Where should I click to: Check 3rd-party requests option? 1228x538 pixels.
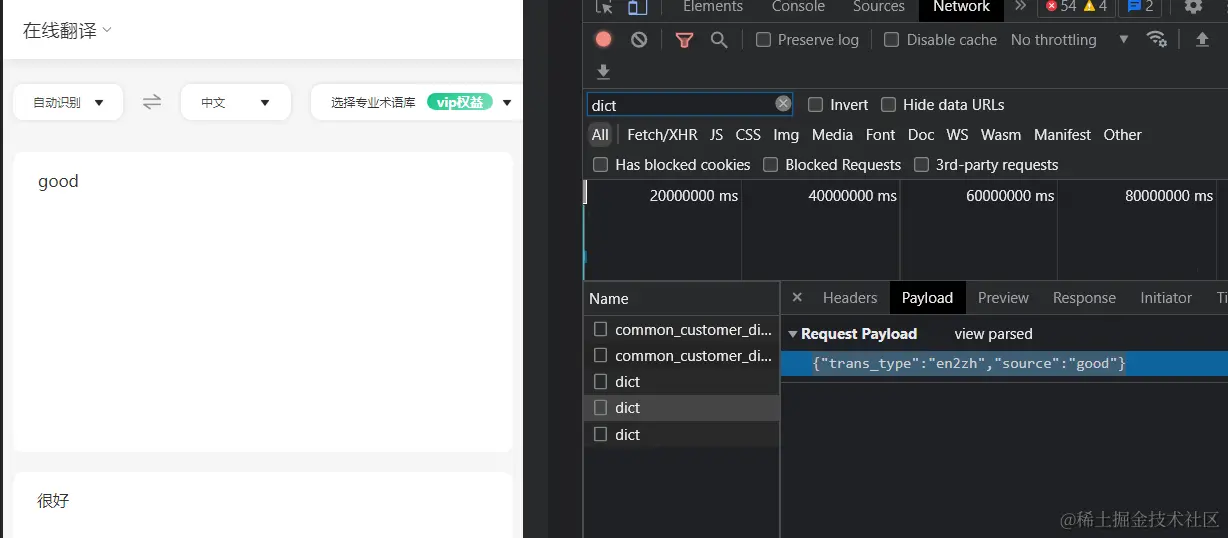[x=922, y=165]
